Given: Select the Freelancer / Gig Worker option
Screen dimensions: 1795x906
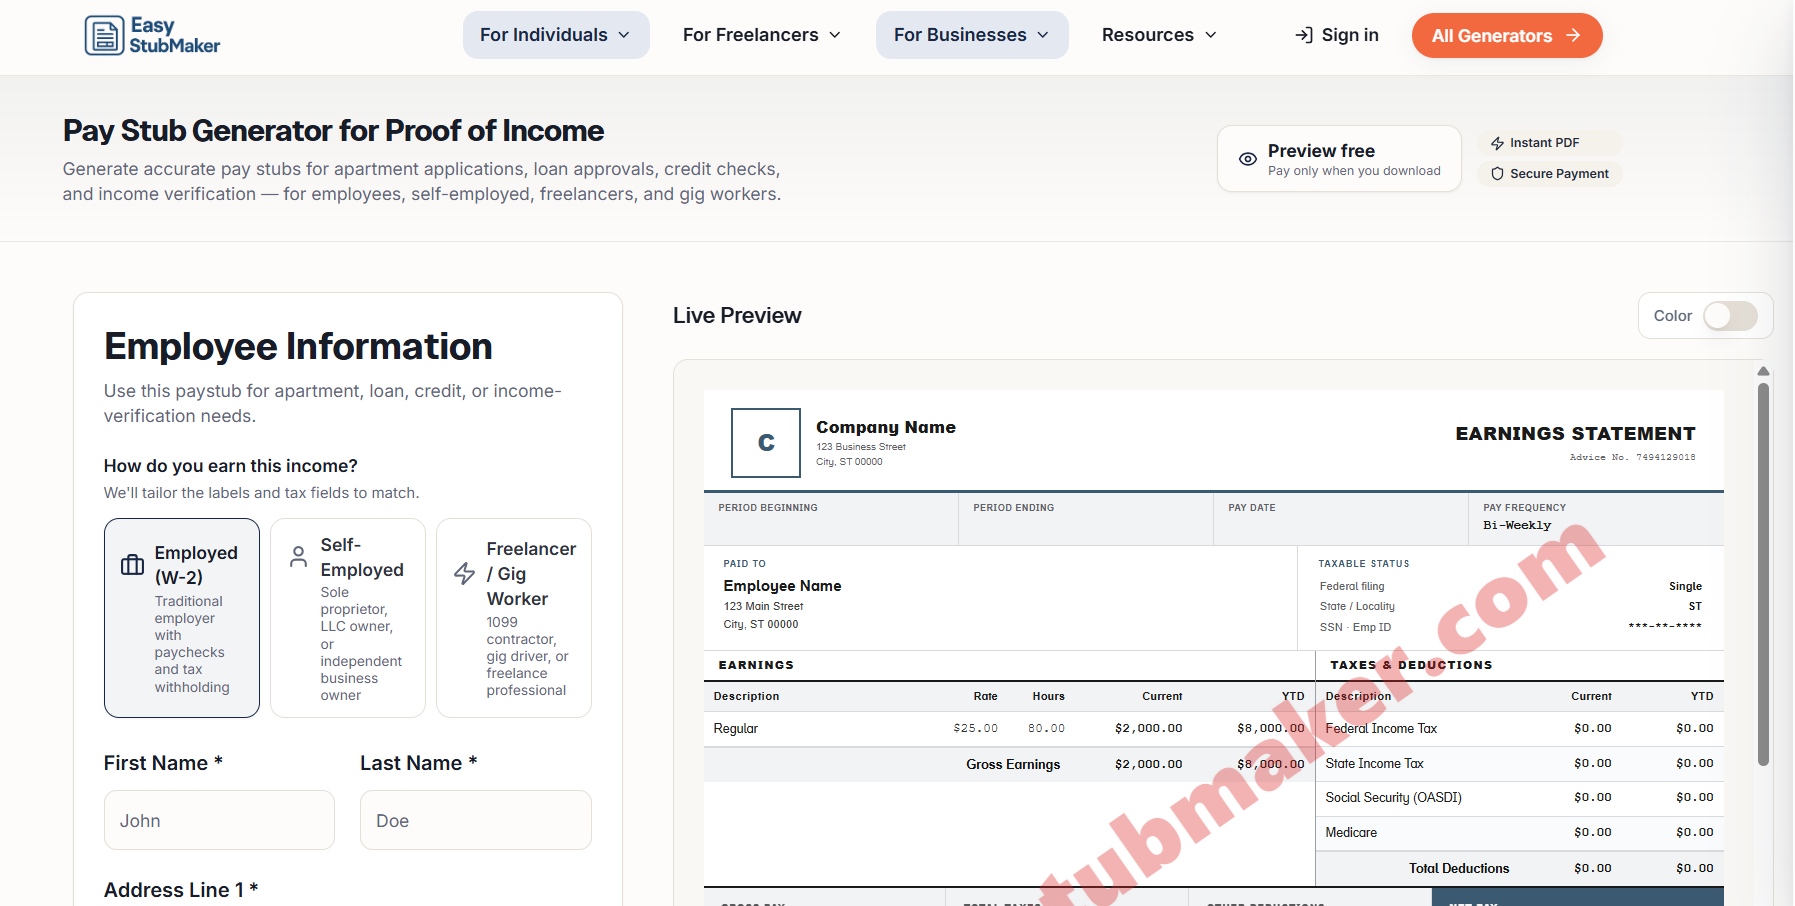Looking at the screenshot, I should [514, 618].
